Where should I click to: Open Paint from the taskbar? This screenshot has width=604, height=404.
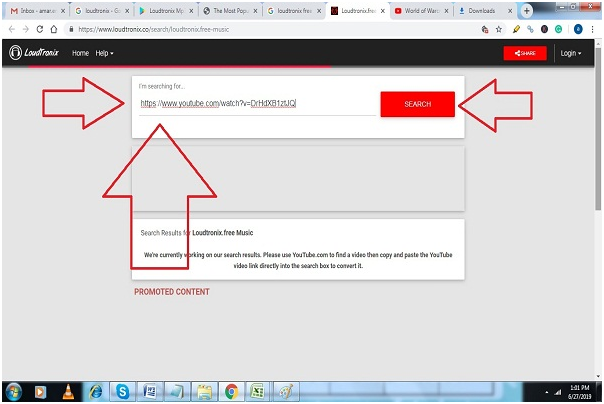[x=286, y=392]
